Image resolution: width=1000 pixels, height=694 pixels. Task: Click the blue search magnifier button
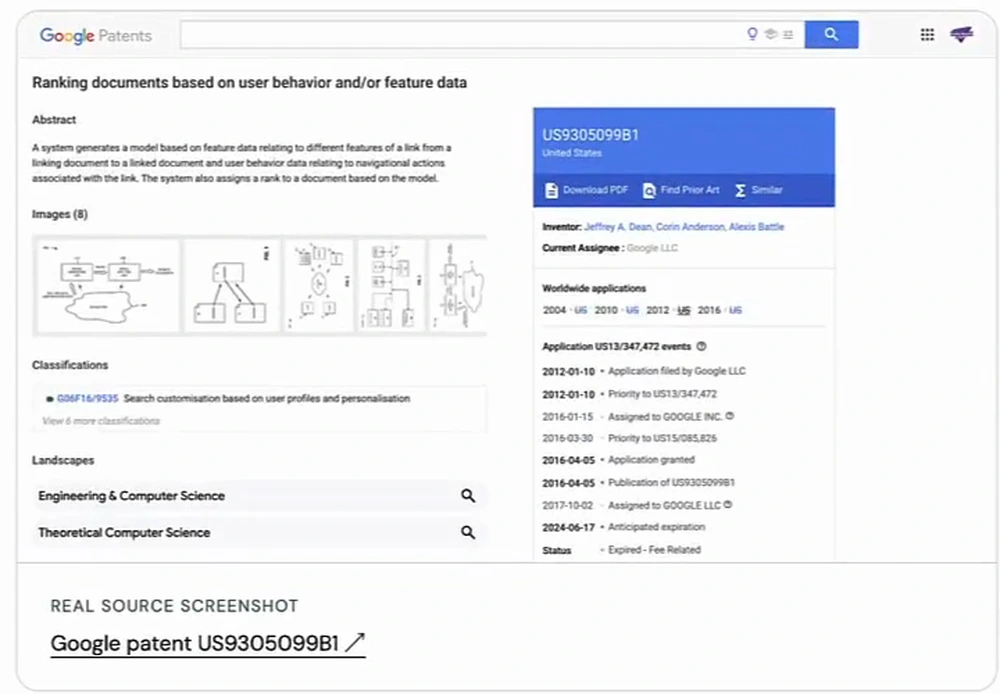(x=831, y=34)
